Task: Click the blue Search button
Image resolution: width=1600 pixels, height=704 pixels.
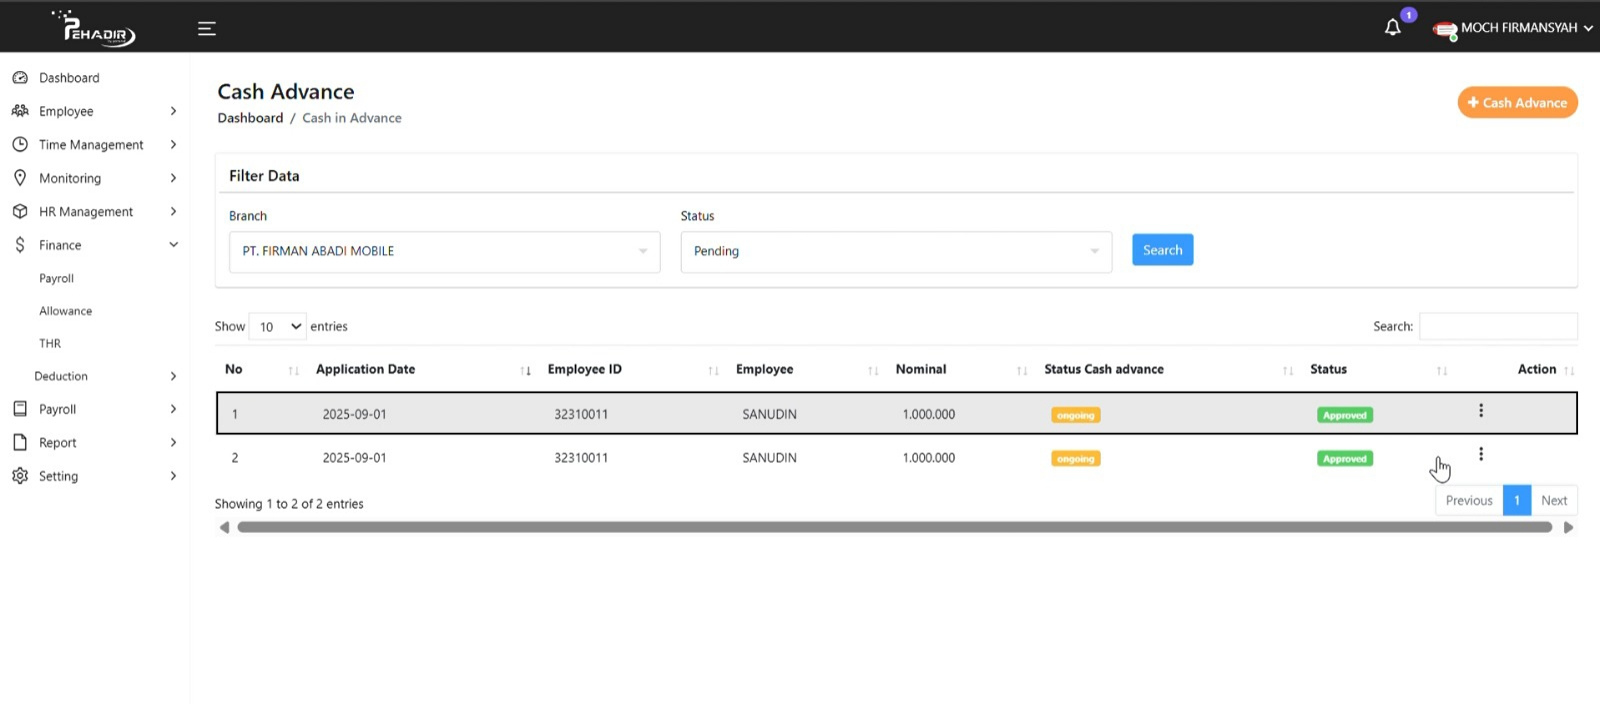Action: coord(1162,250)
